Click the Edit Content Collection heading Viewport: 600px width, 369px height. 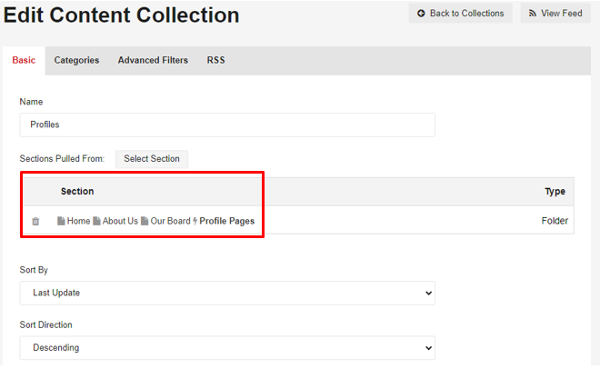click(122, 15)
